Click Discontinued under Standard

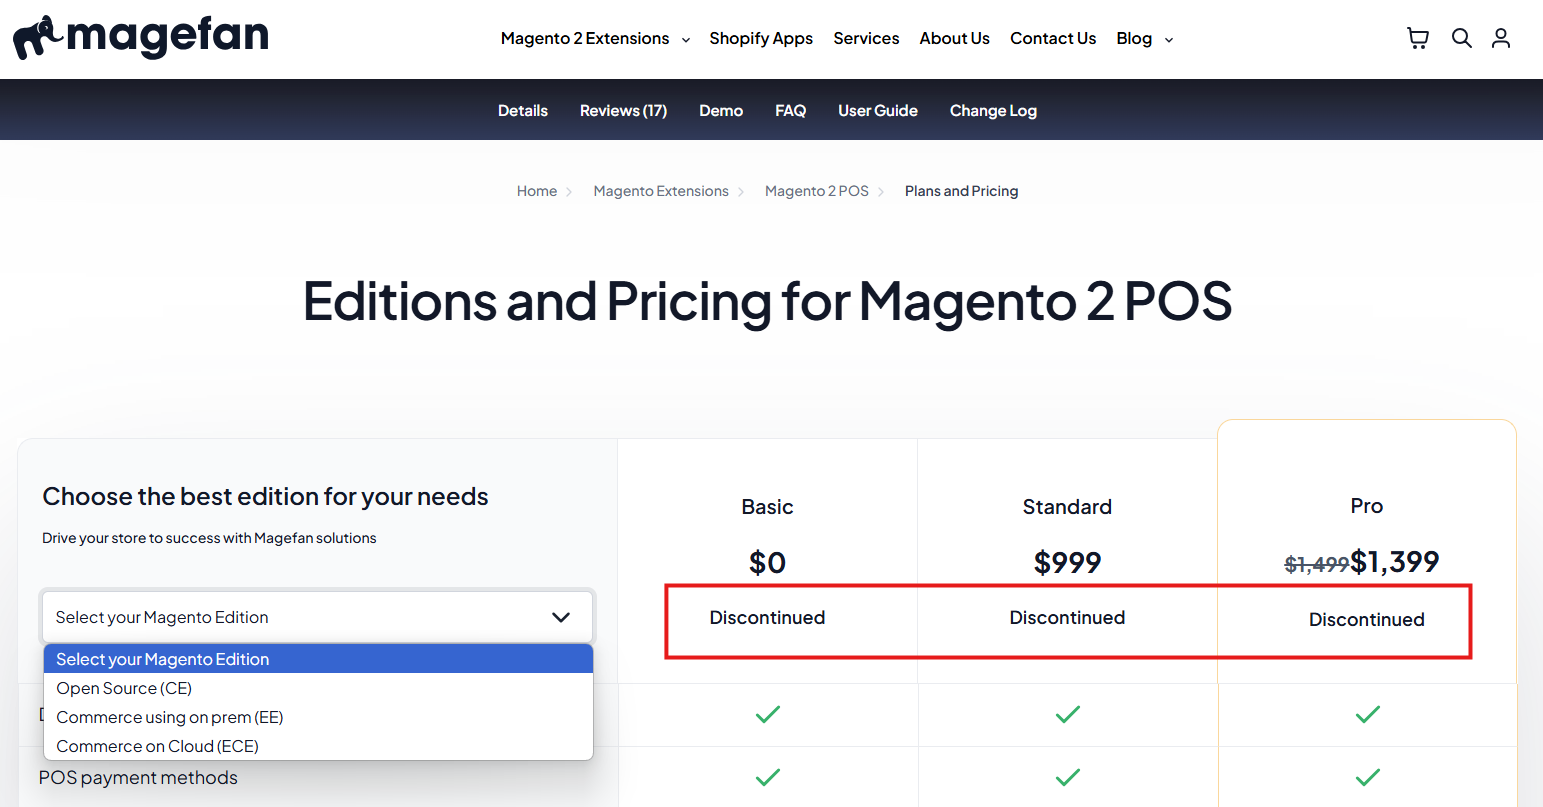coord(1067,618)
